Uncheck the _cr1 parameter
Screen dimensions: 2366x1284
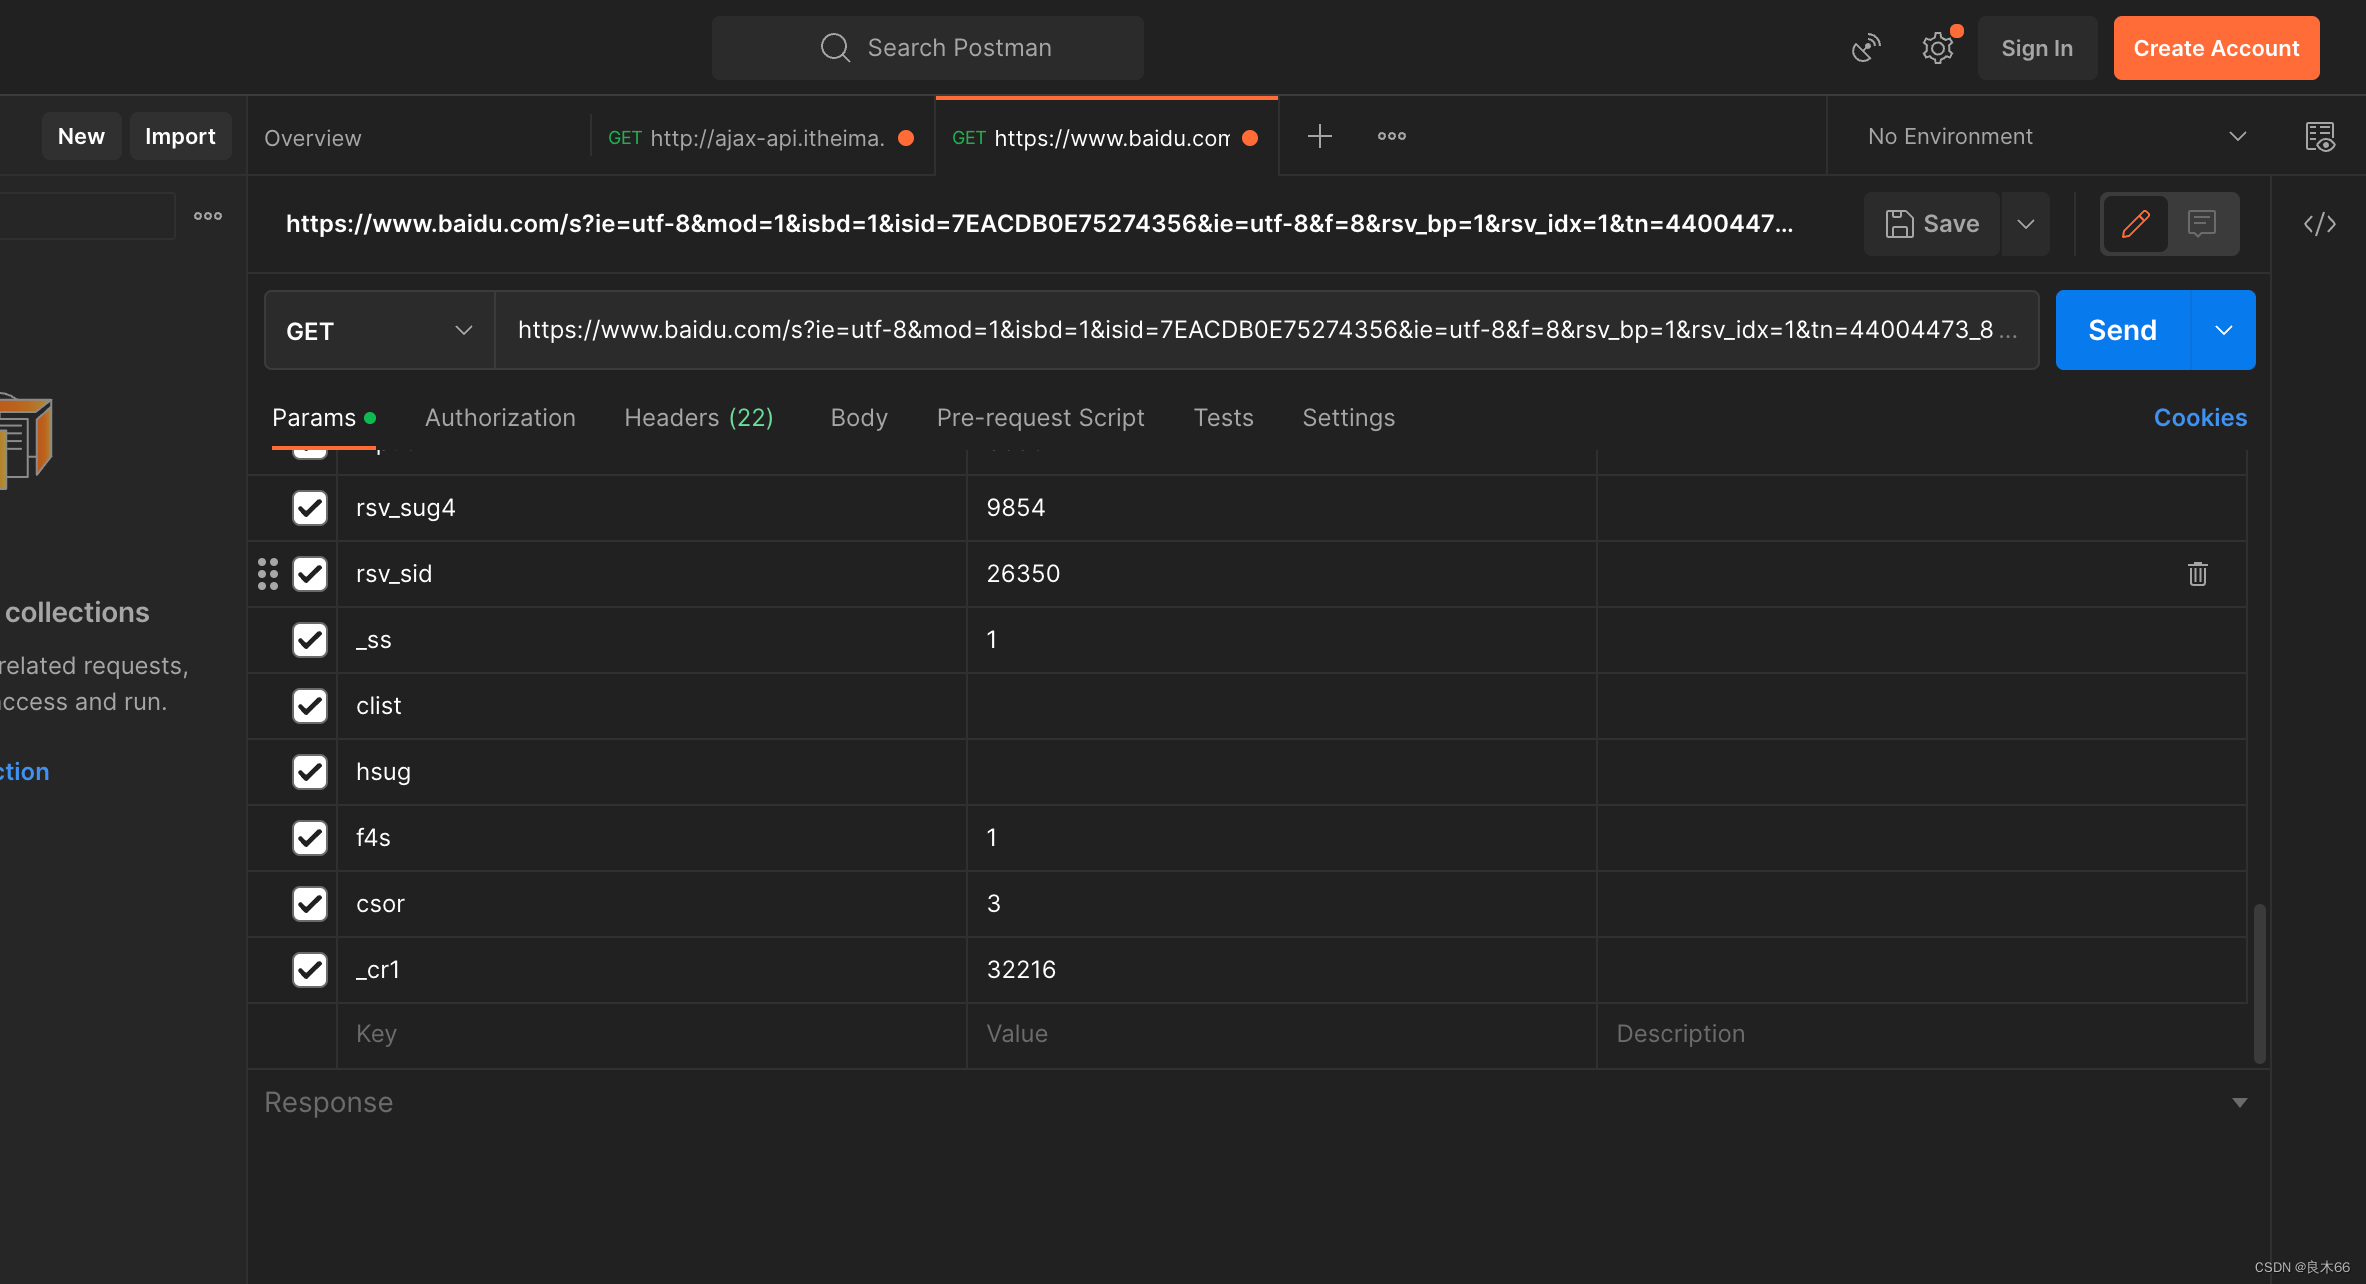310,970
